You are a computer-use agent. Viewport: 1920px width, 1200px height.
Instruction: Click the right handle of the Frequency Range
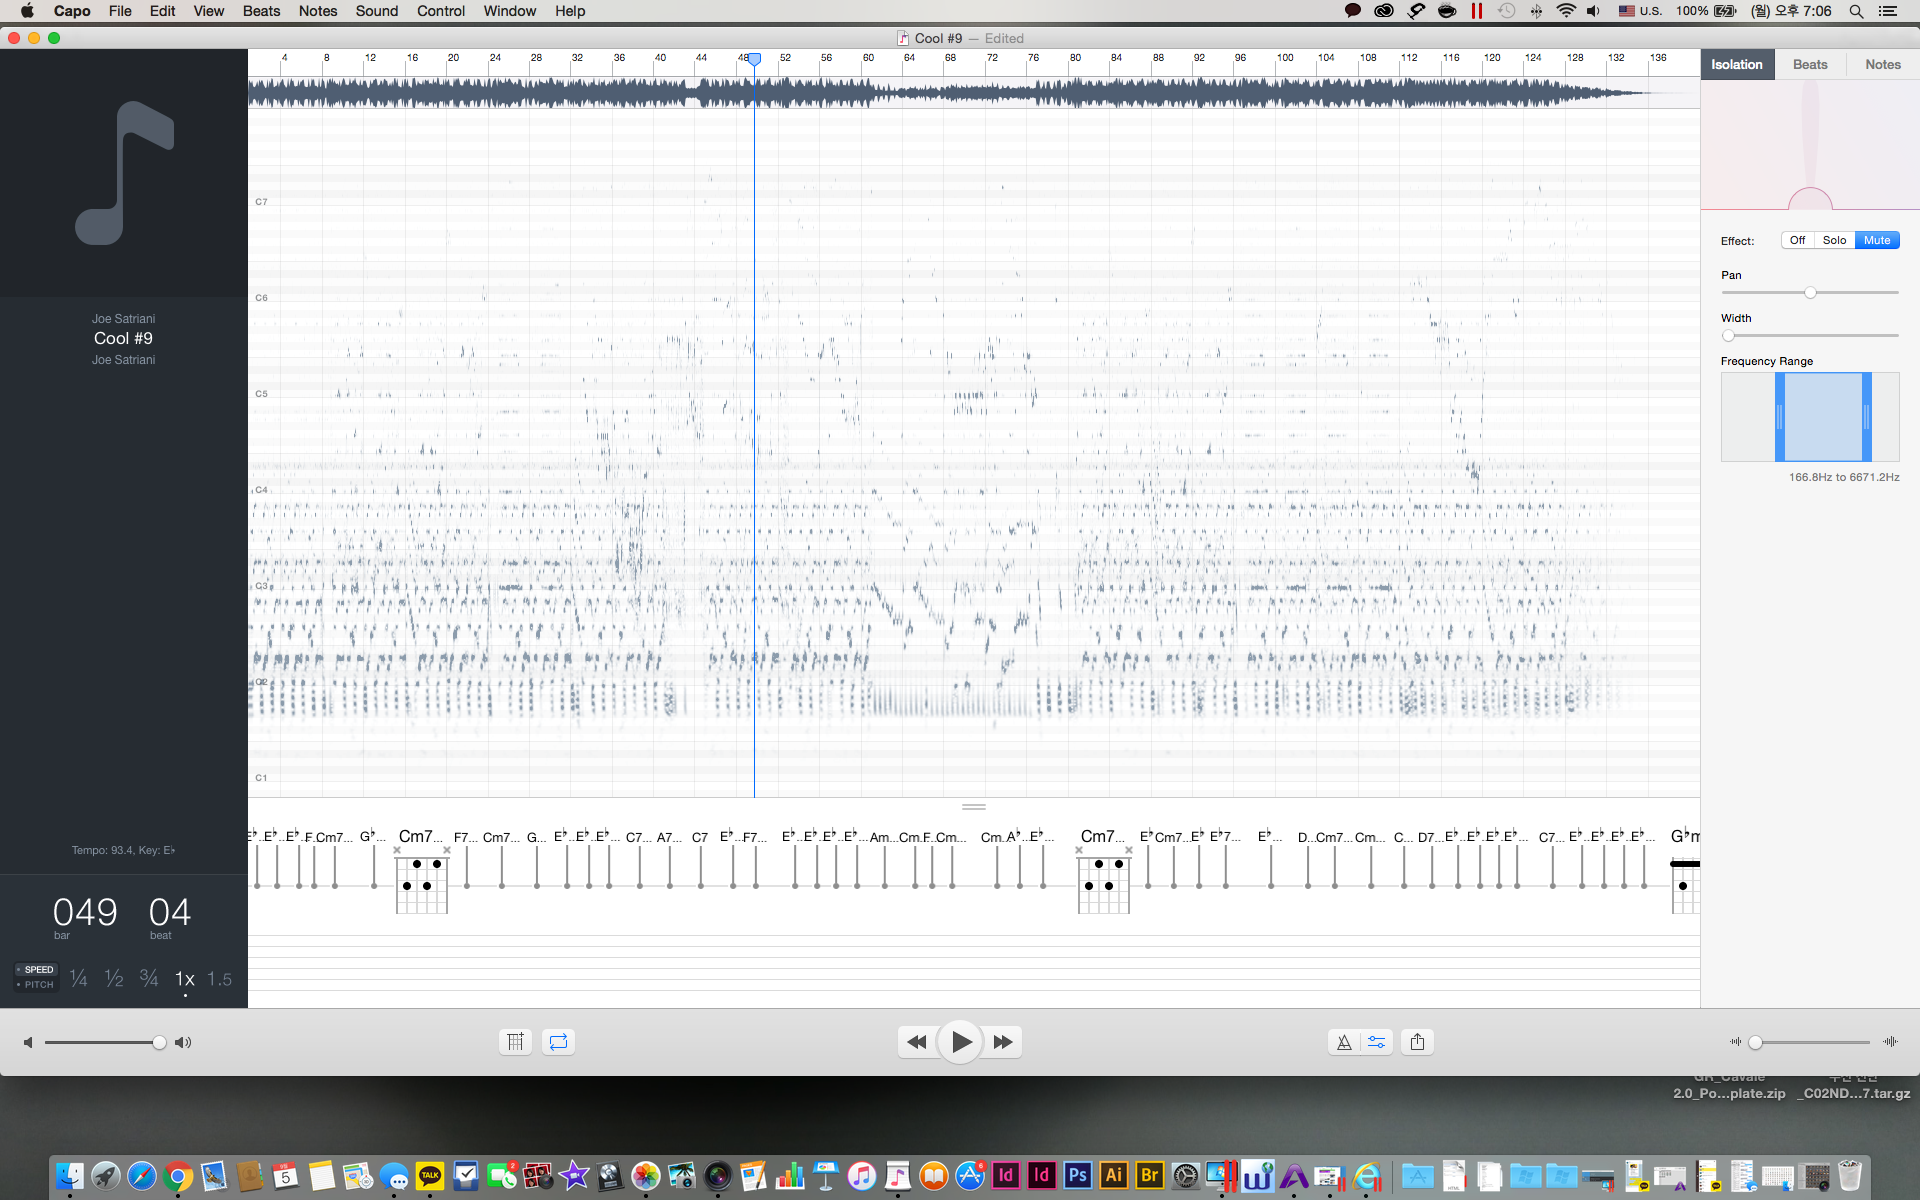point(1866,417)
